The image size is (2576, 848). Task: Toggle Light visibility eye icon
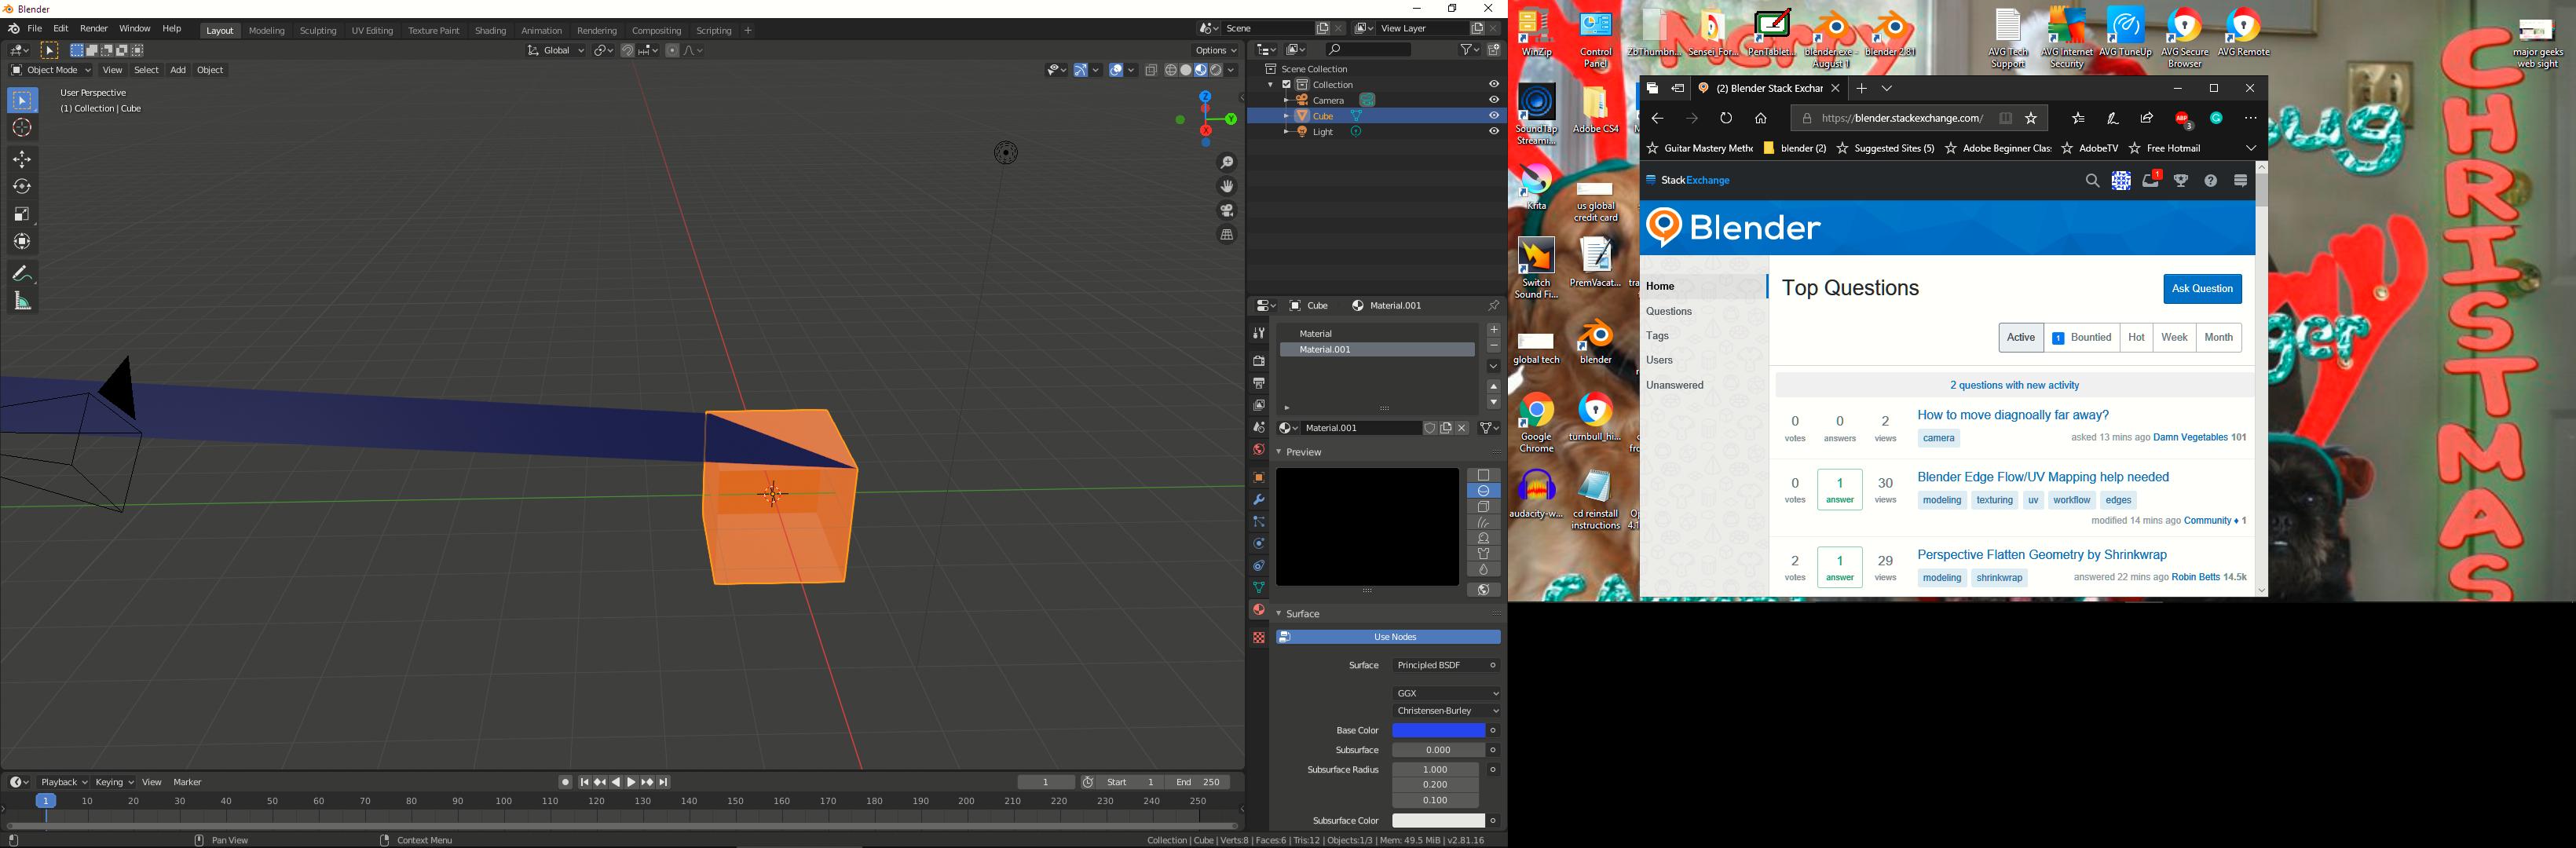[x=1493, y=132]
